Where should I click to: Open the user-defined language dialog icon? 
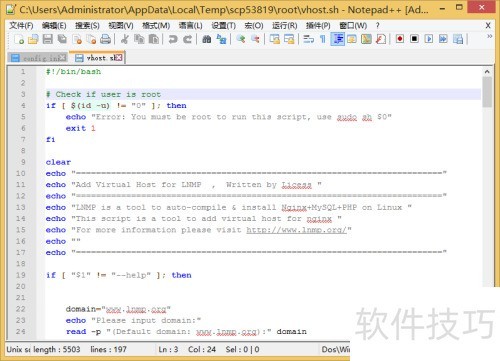(352, 39)
